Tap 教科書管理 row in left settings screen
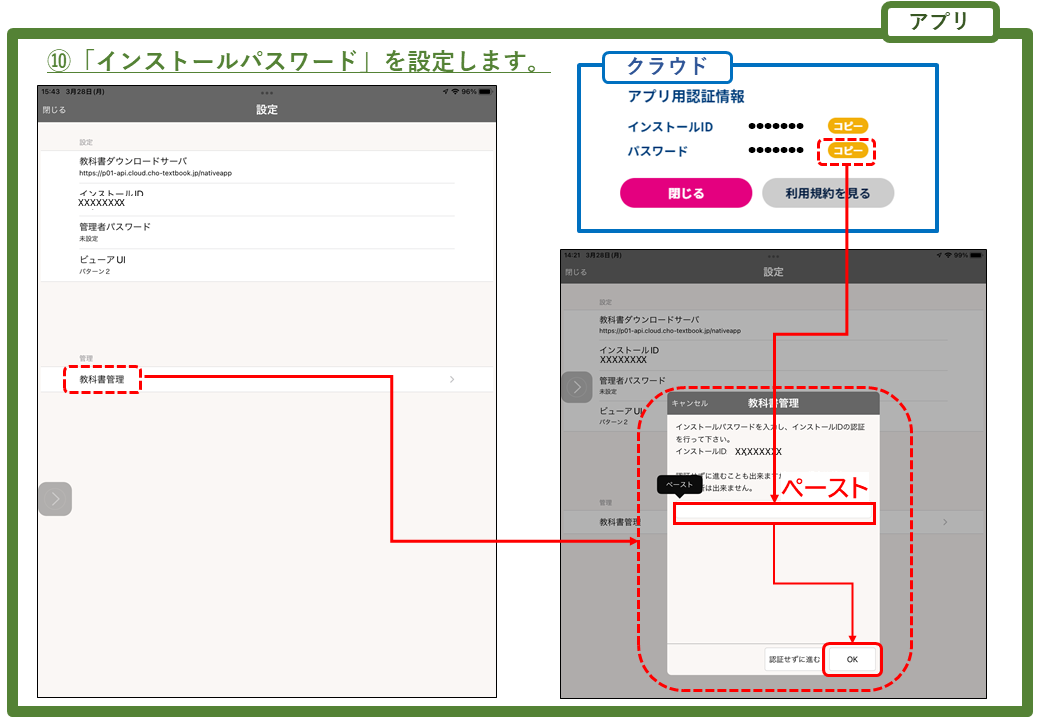 267,379
